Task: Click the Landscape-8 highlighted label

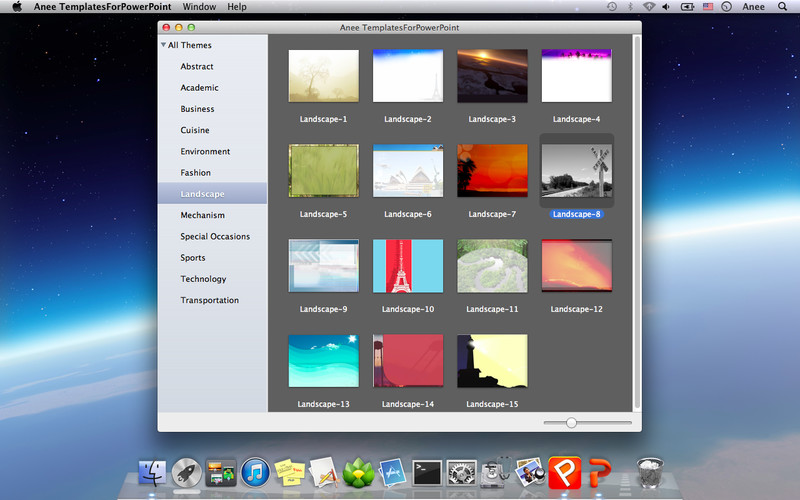Action: [x=577, y=214]
